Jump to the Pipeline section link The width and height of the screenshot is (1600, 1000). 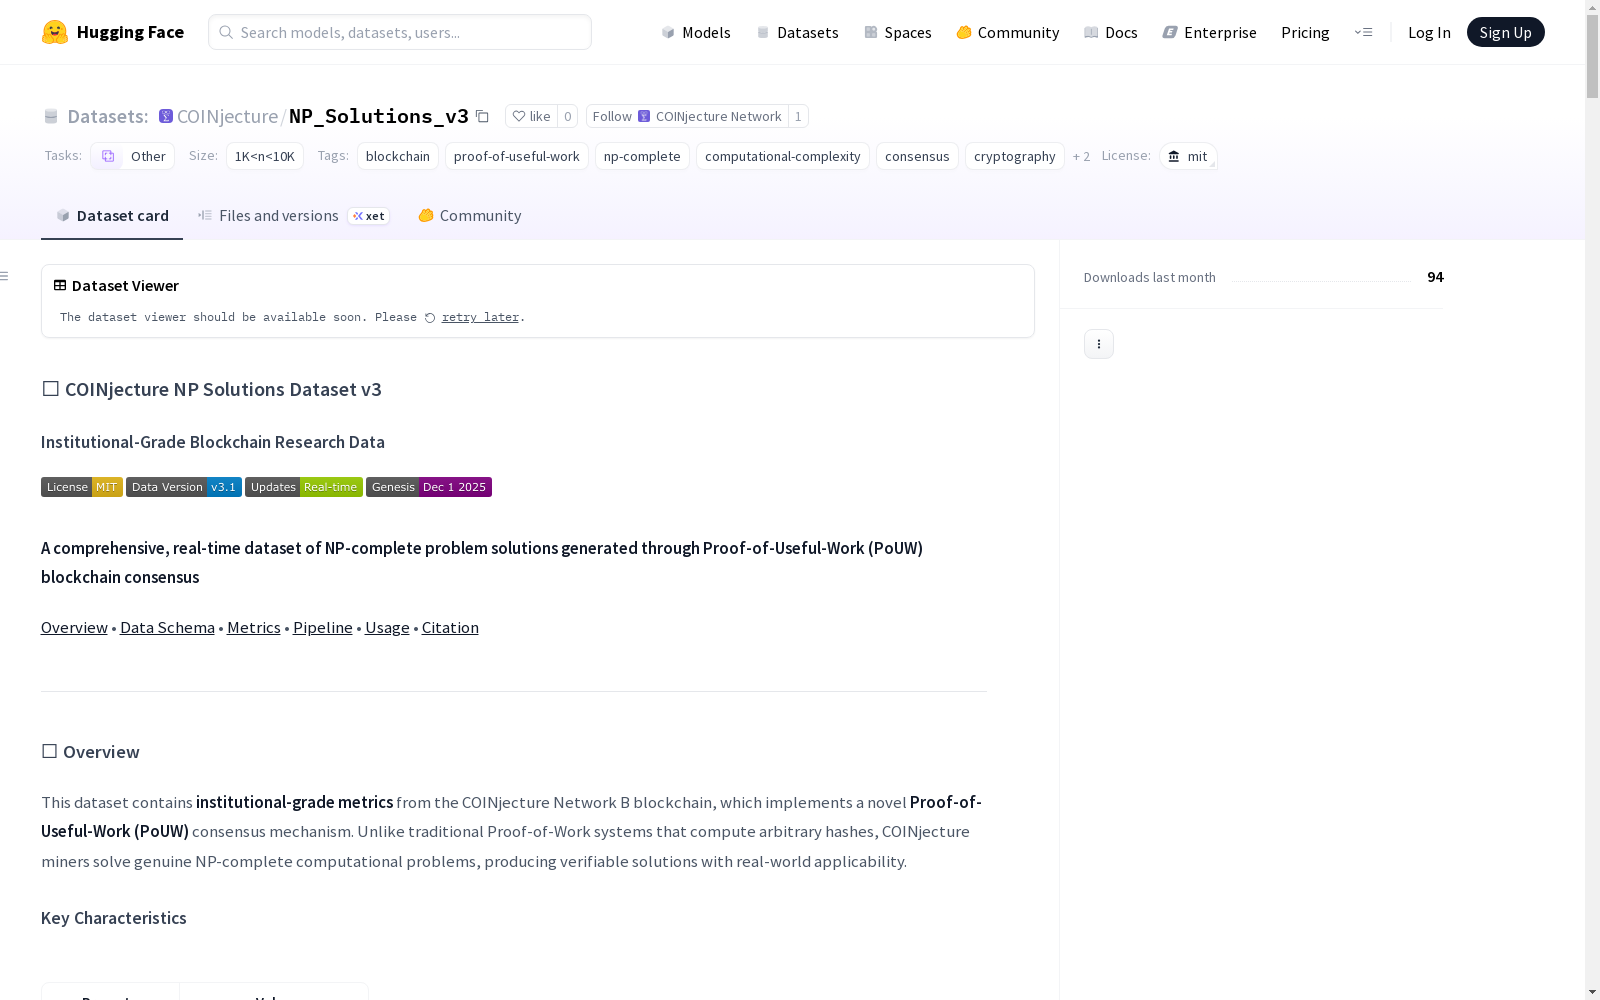click(323, 628)
